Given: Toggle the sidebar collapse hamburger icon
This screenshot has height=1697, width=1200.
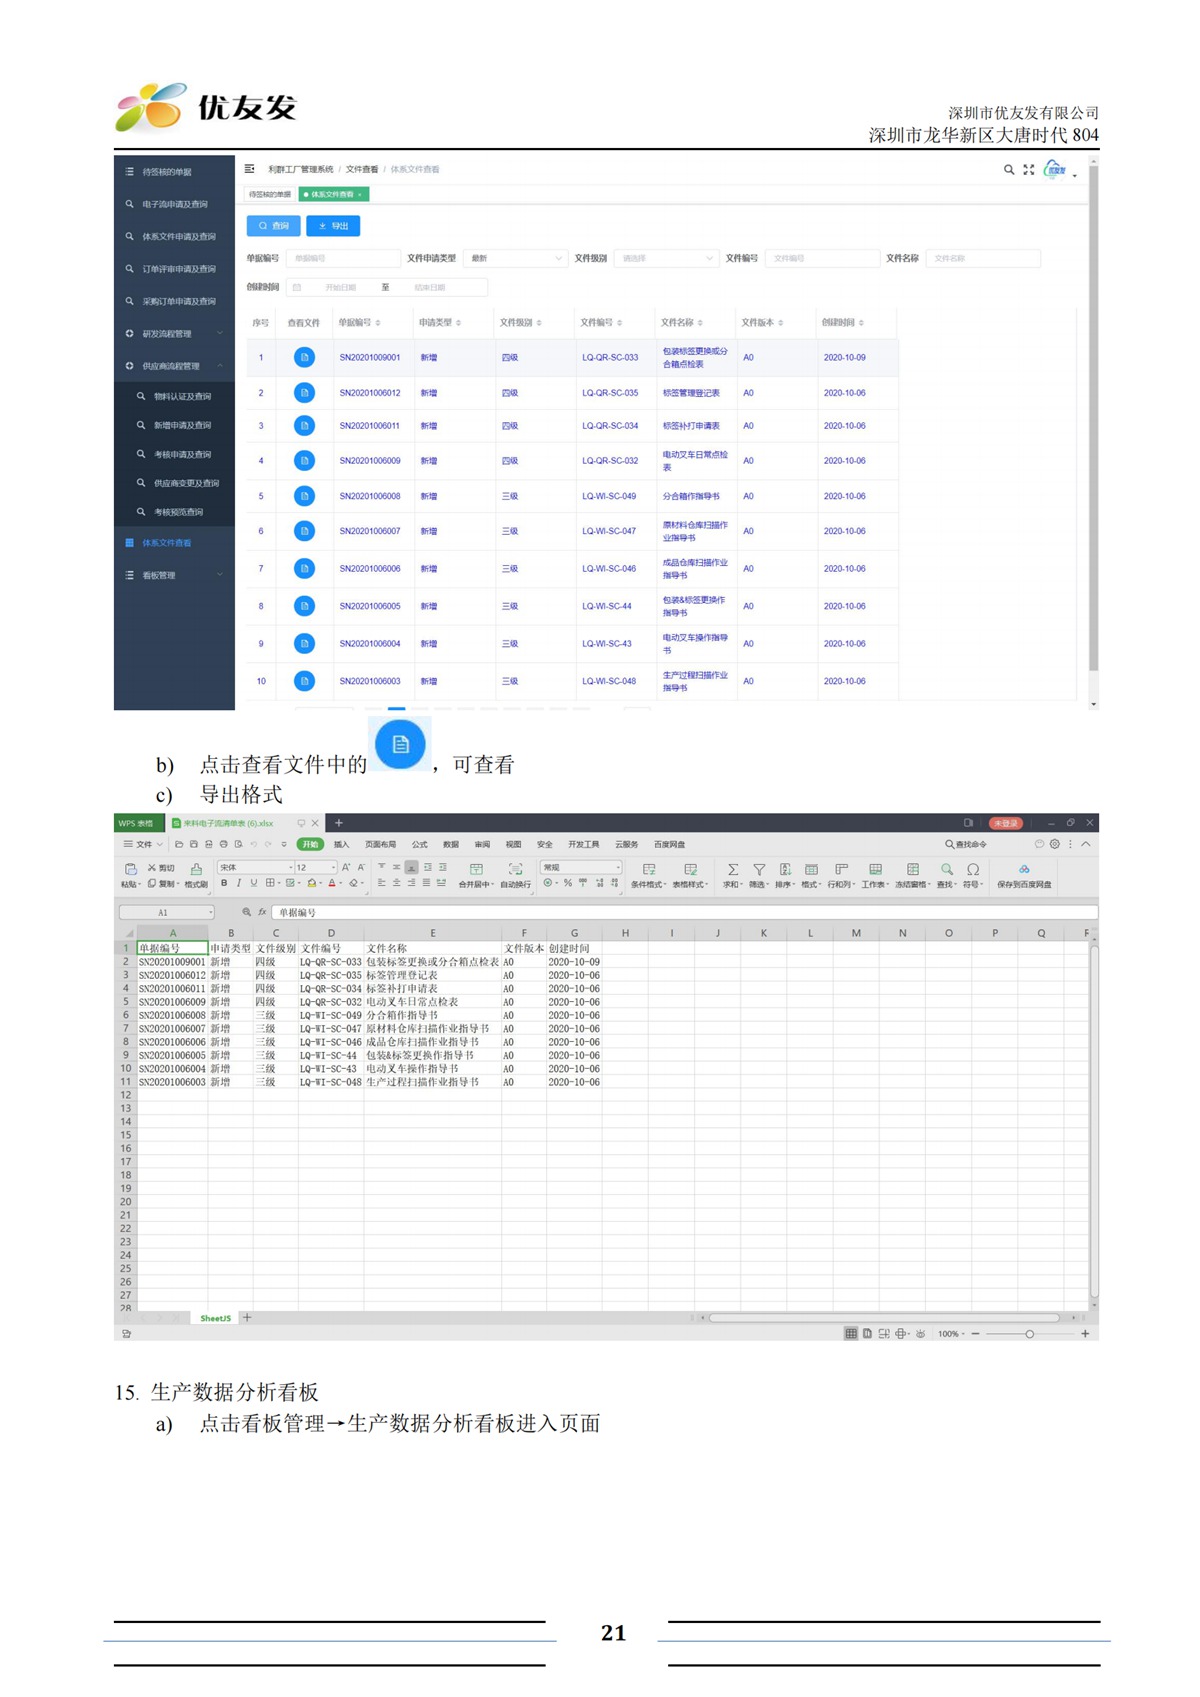Looking at the screenshot, I should (x=249, y=169).
